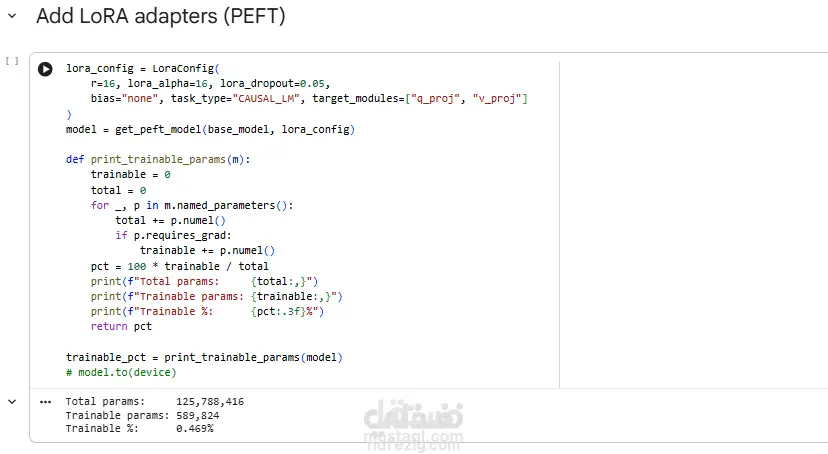The image size is (828, 454).
Task: Click the Trainable % 0.469% output line
Action: click(x=139, y=429)
